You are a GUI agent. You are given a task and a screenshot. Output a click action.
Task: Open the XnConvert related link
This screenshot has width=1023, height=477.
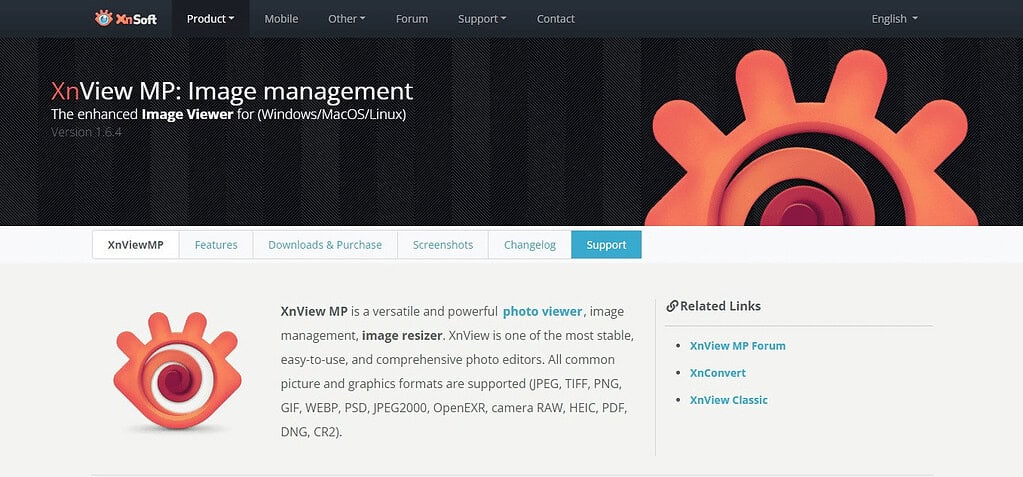click(x=718, y=373)
